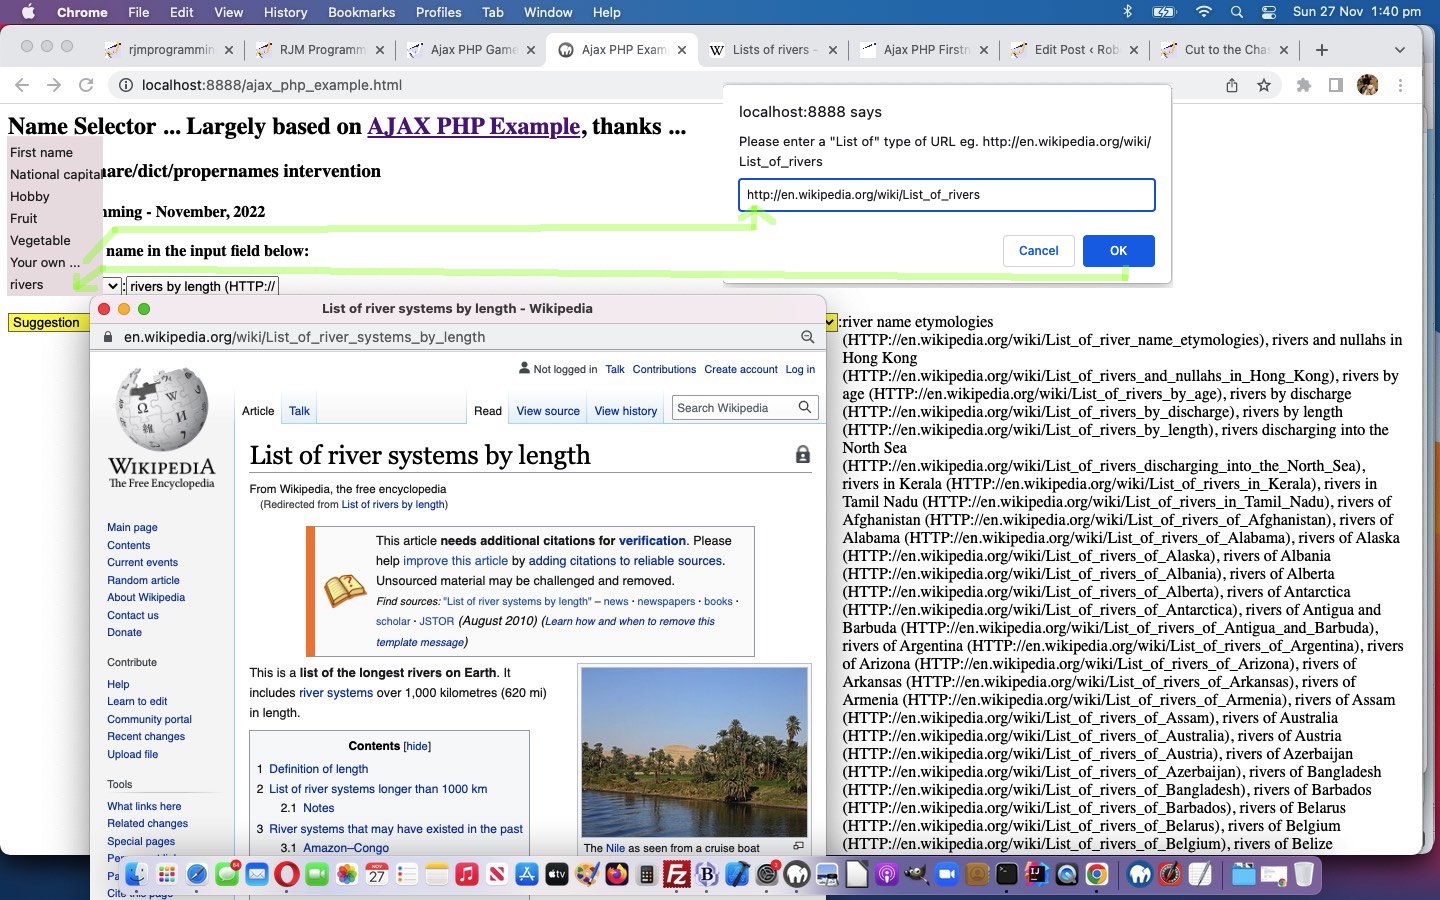1440x900 pixels.
Task: Open IntelliJ IDEA from the Dock
Action: point(1037,875)
